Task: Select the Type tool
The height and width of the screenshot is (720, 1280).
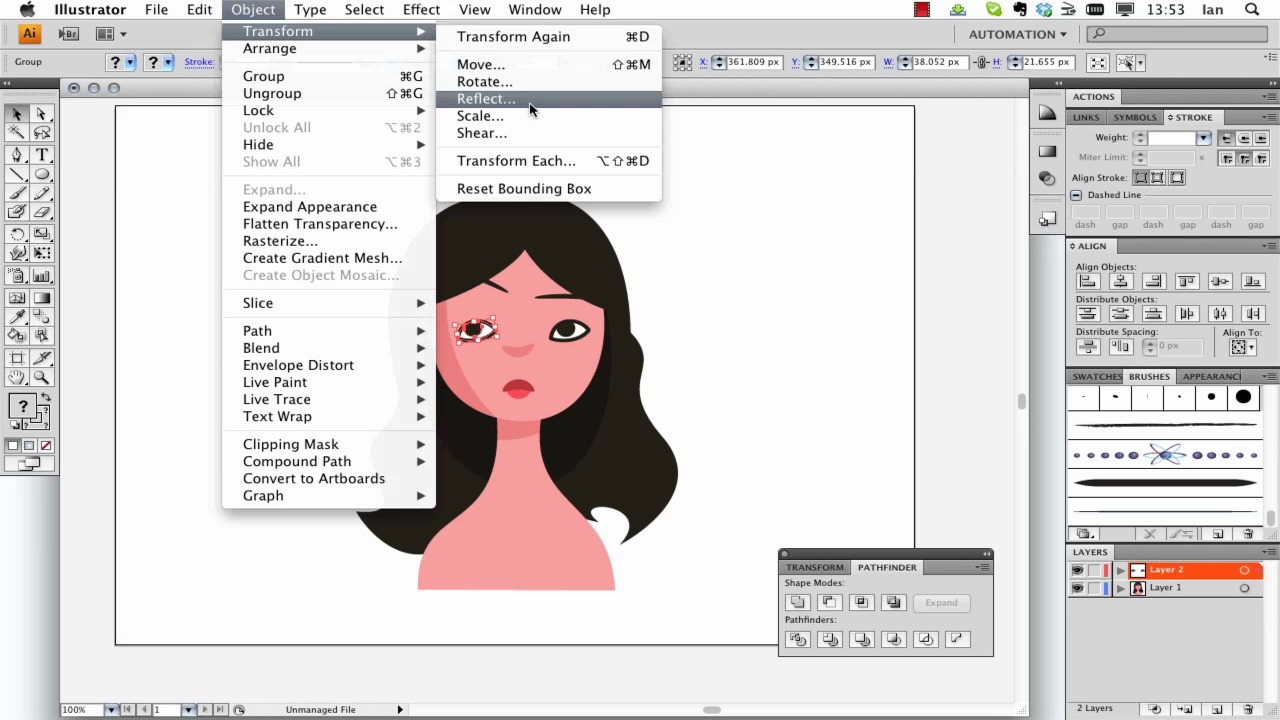Action: click(x=42, y=155)
